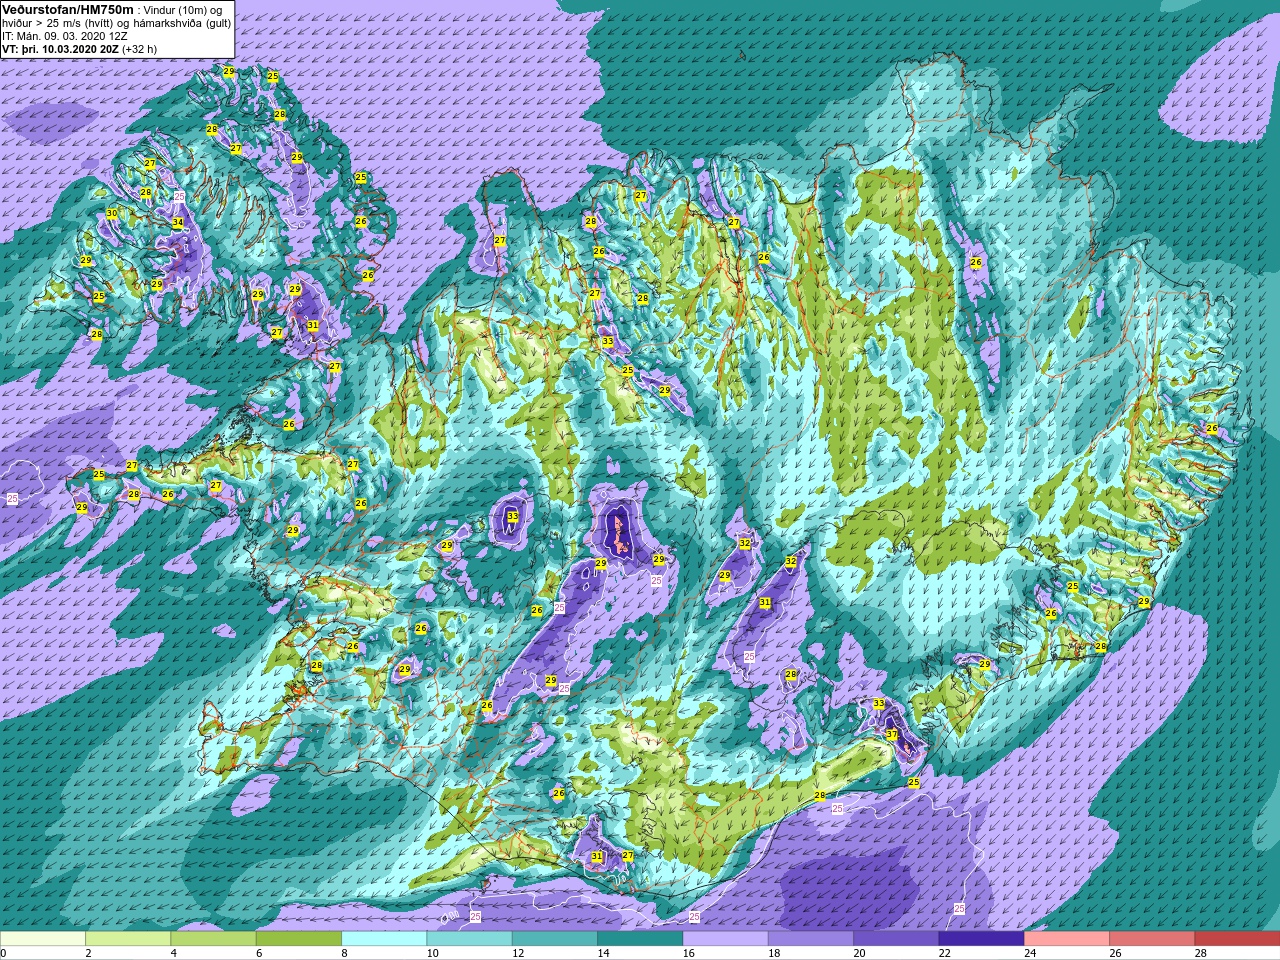Image resolution: width=1280 pixels, height=960 pixels.
Task: Pick the green 4–6 m/s legend color
Action: coord(213,939)
